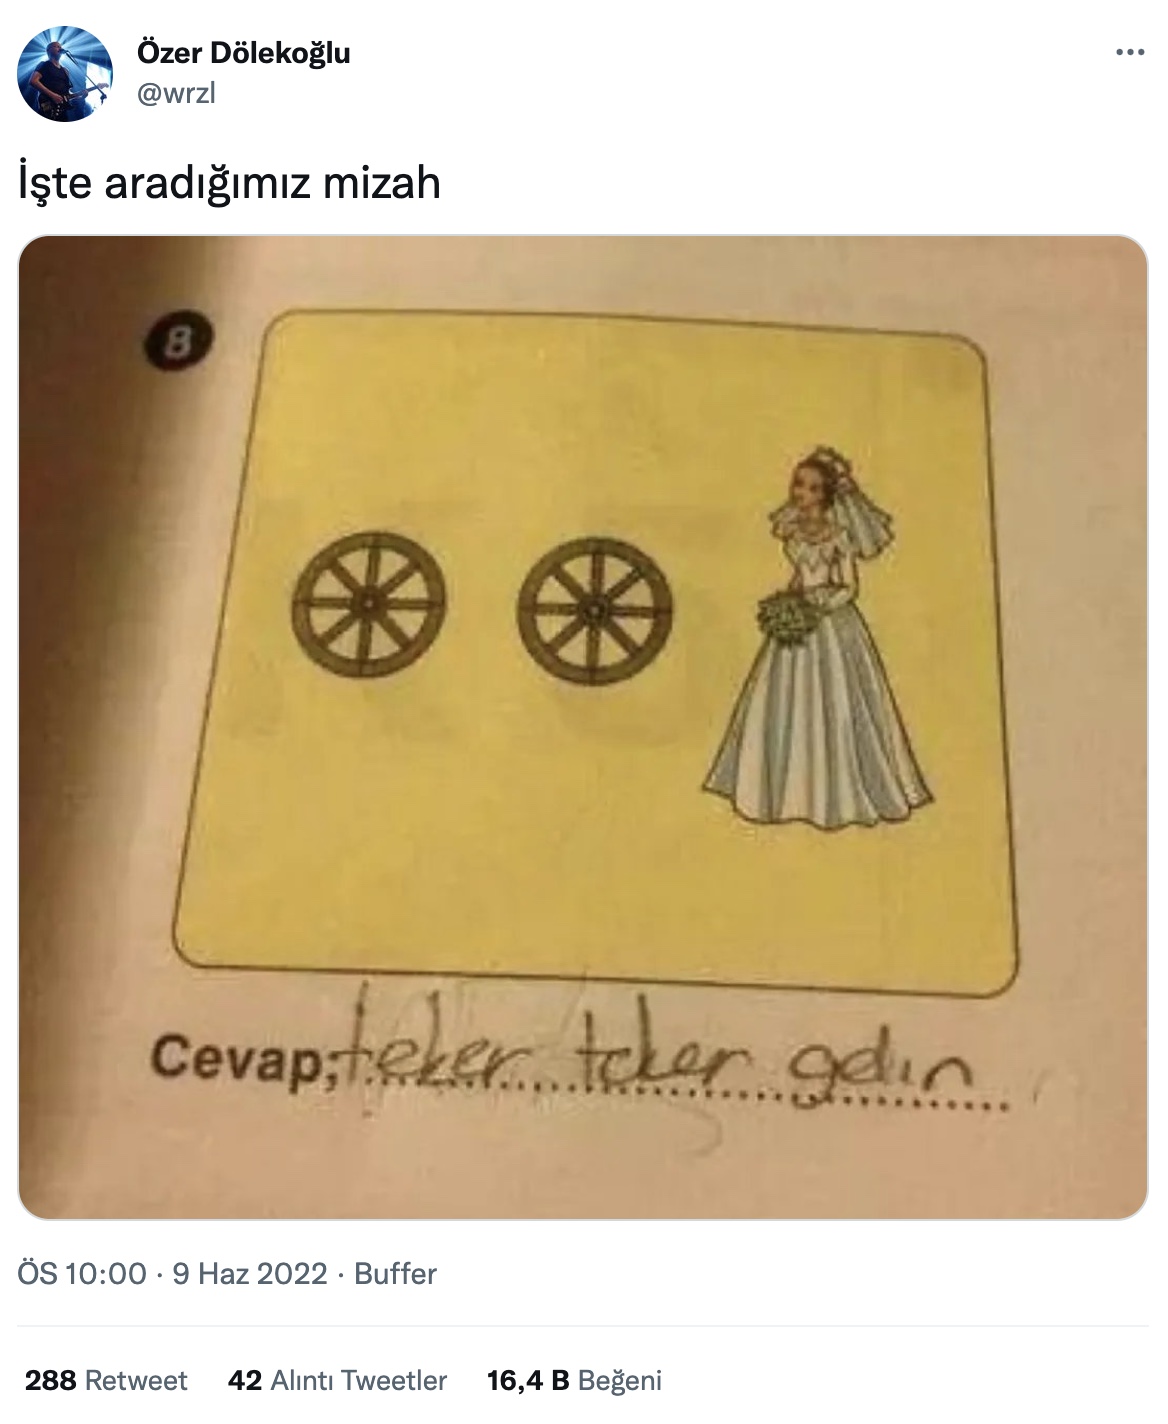The width and height of the screenshot is (1168, 1424).
Task: Click the black number 8 badge
Action: point(179,345)
